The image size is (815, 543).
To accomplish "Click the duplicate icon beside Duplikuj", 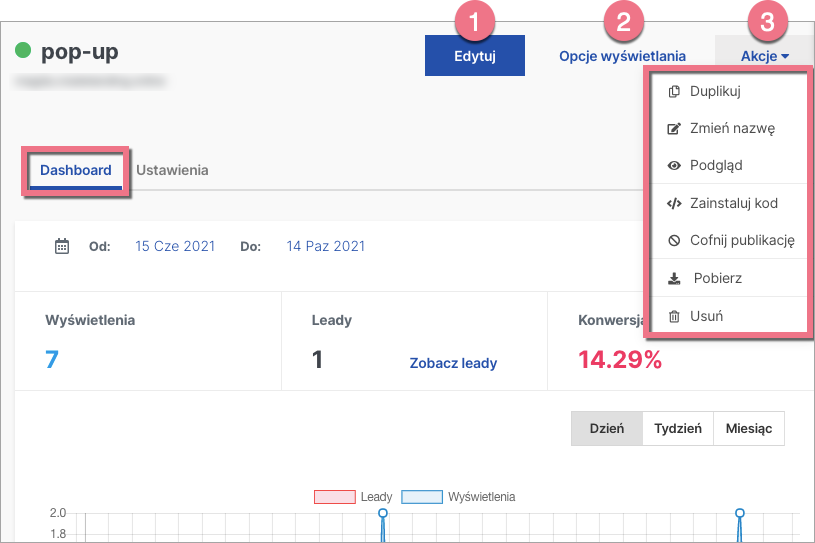I will pyautogui.click(x=674, y=91).
